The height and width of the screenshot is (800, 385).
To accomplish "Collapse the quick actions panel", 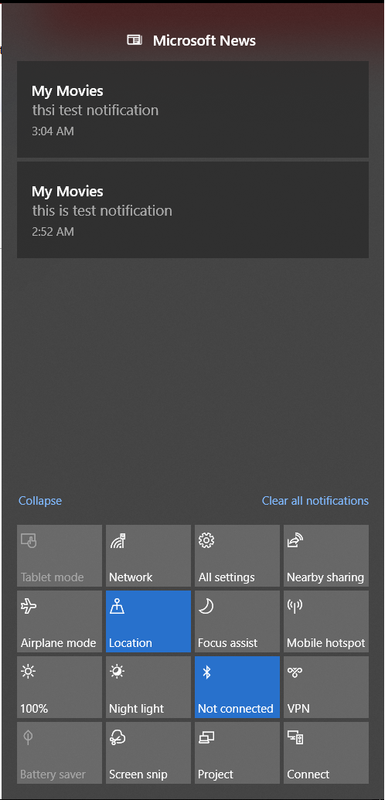I will point(40,501).
